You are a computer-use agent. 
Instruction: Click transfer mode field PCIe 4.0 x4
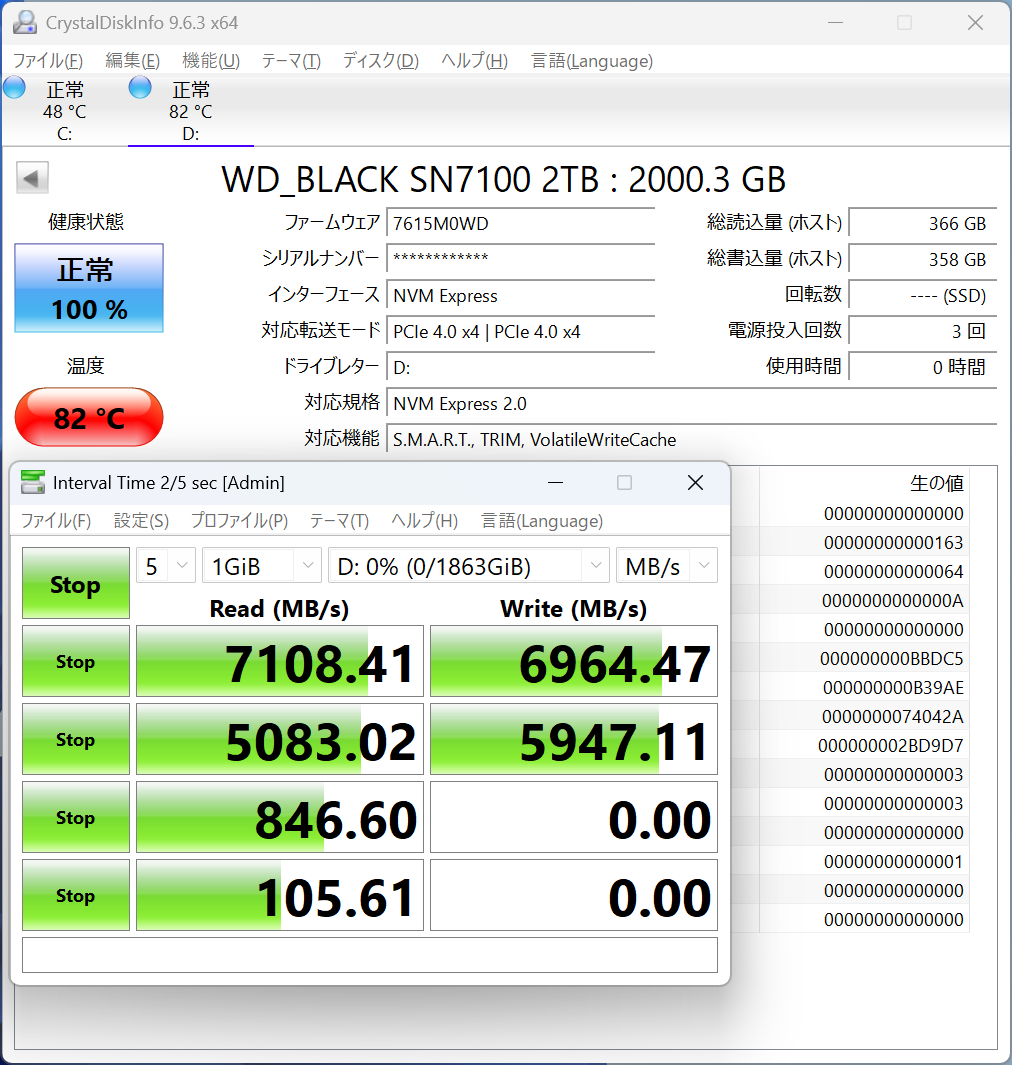pyautogui.click(x=521, y=331)
